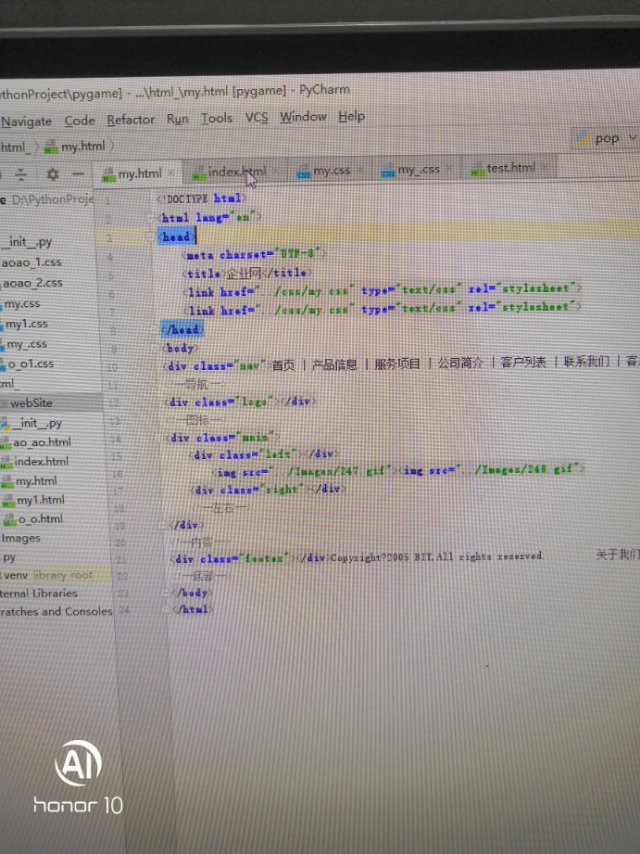Screen dimensions: 640x854
Task: Open the pop run configuration dropdown
Action: [x=606, y=138]
